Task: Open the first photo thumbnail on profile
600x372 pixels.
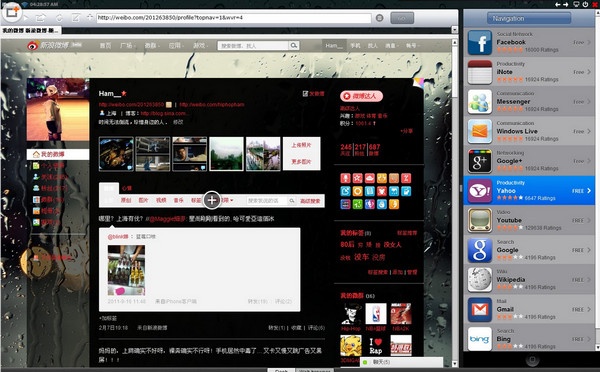Action: (x=116, y=154)
